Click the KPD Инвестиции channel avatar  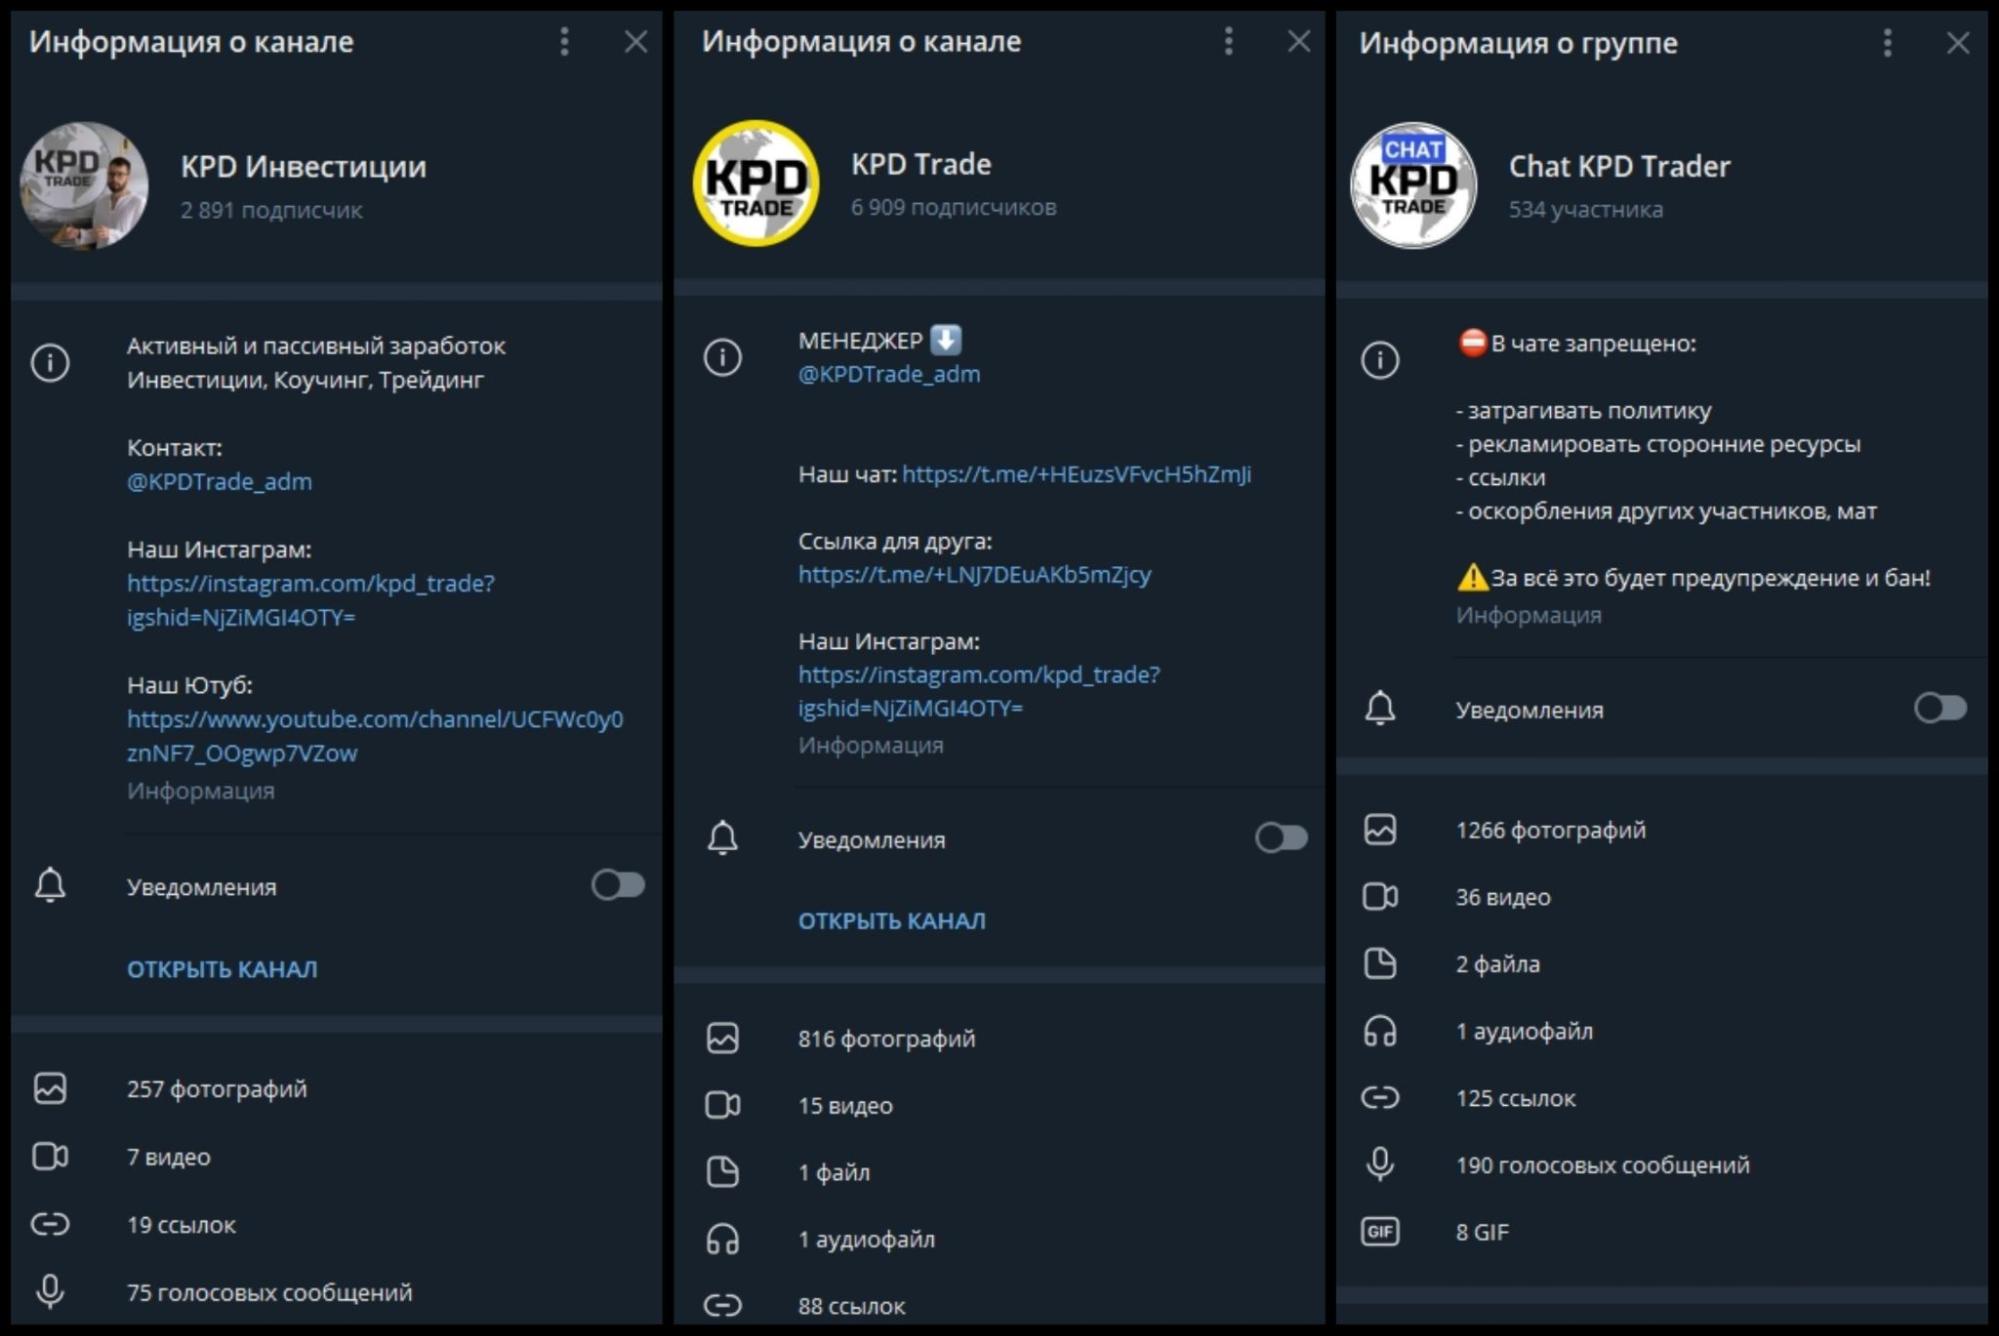coord(84,185)
